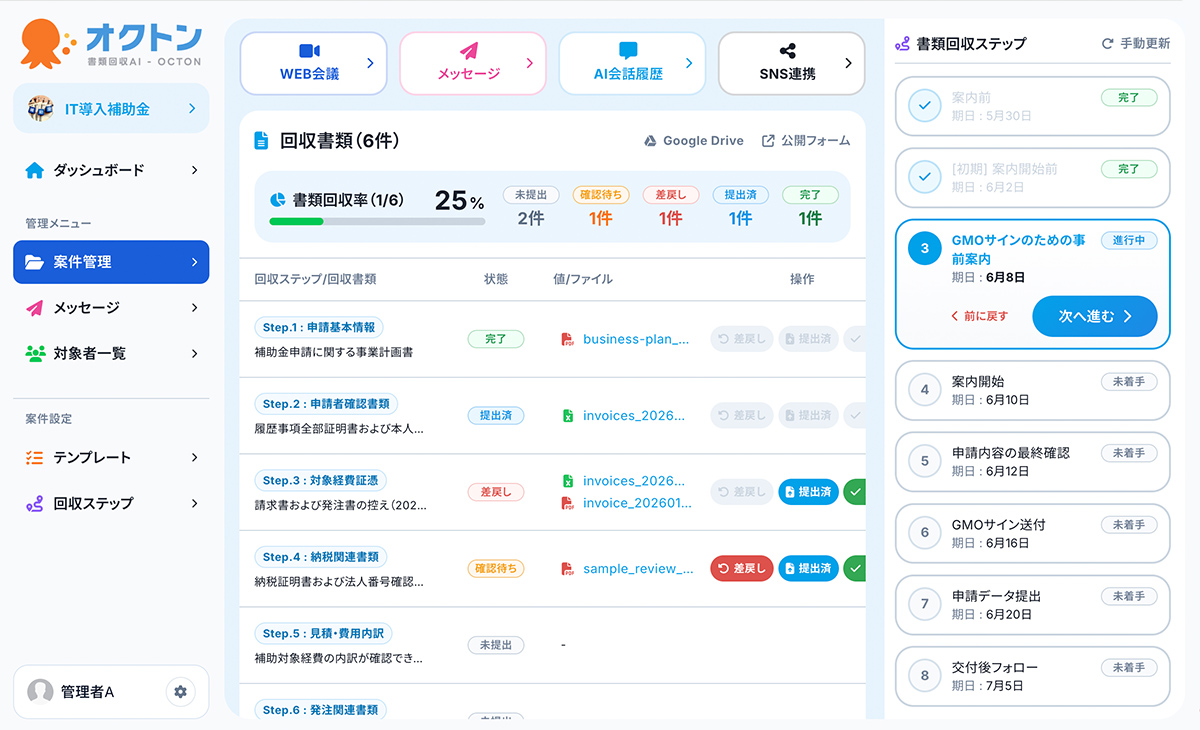The image size is (1200, 730).
Task: Click the Step.1：申請基本情報 tag
Action: (x=319, y=328)
